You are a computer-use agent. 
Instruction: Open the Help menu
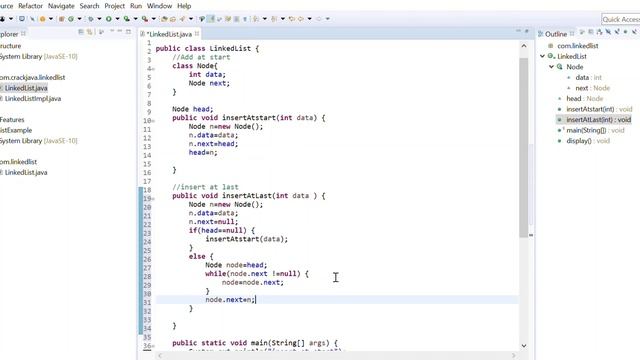(x=184, y=6)
